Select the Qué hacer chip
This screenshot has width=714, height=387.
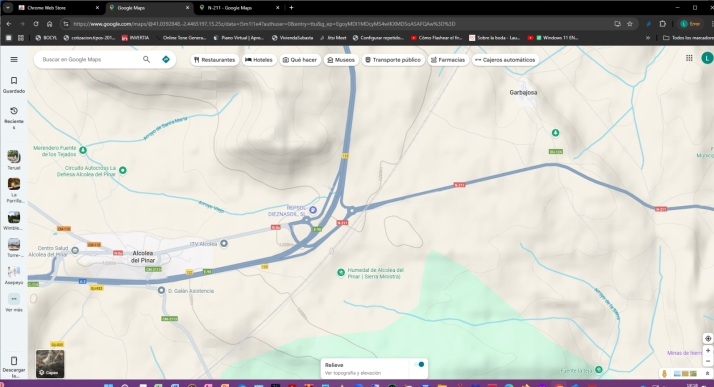(x=300, y=60)
